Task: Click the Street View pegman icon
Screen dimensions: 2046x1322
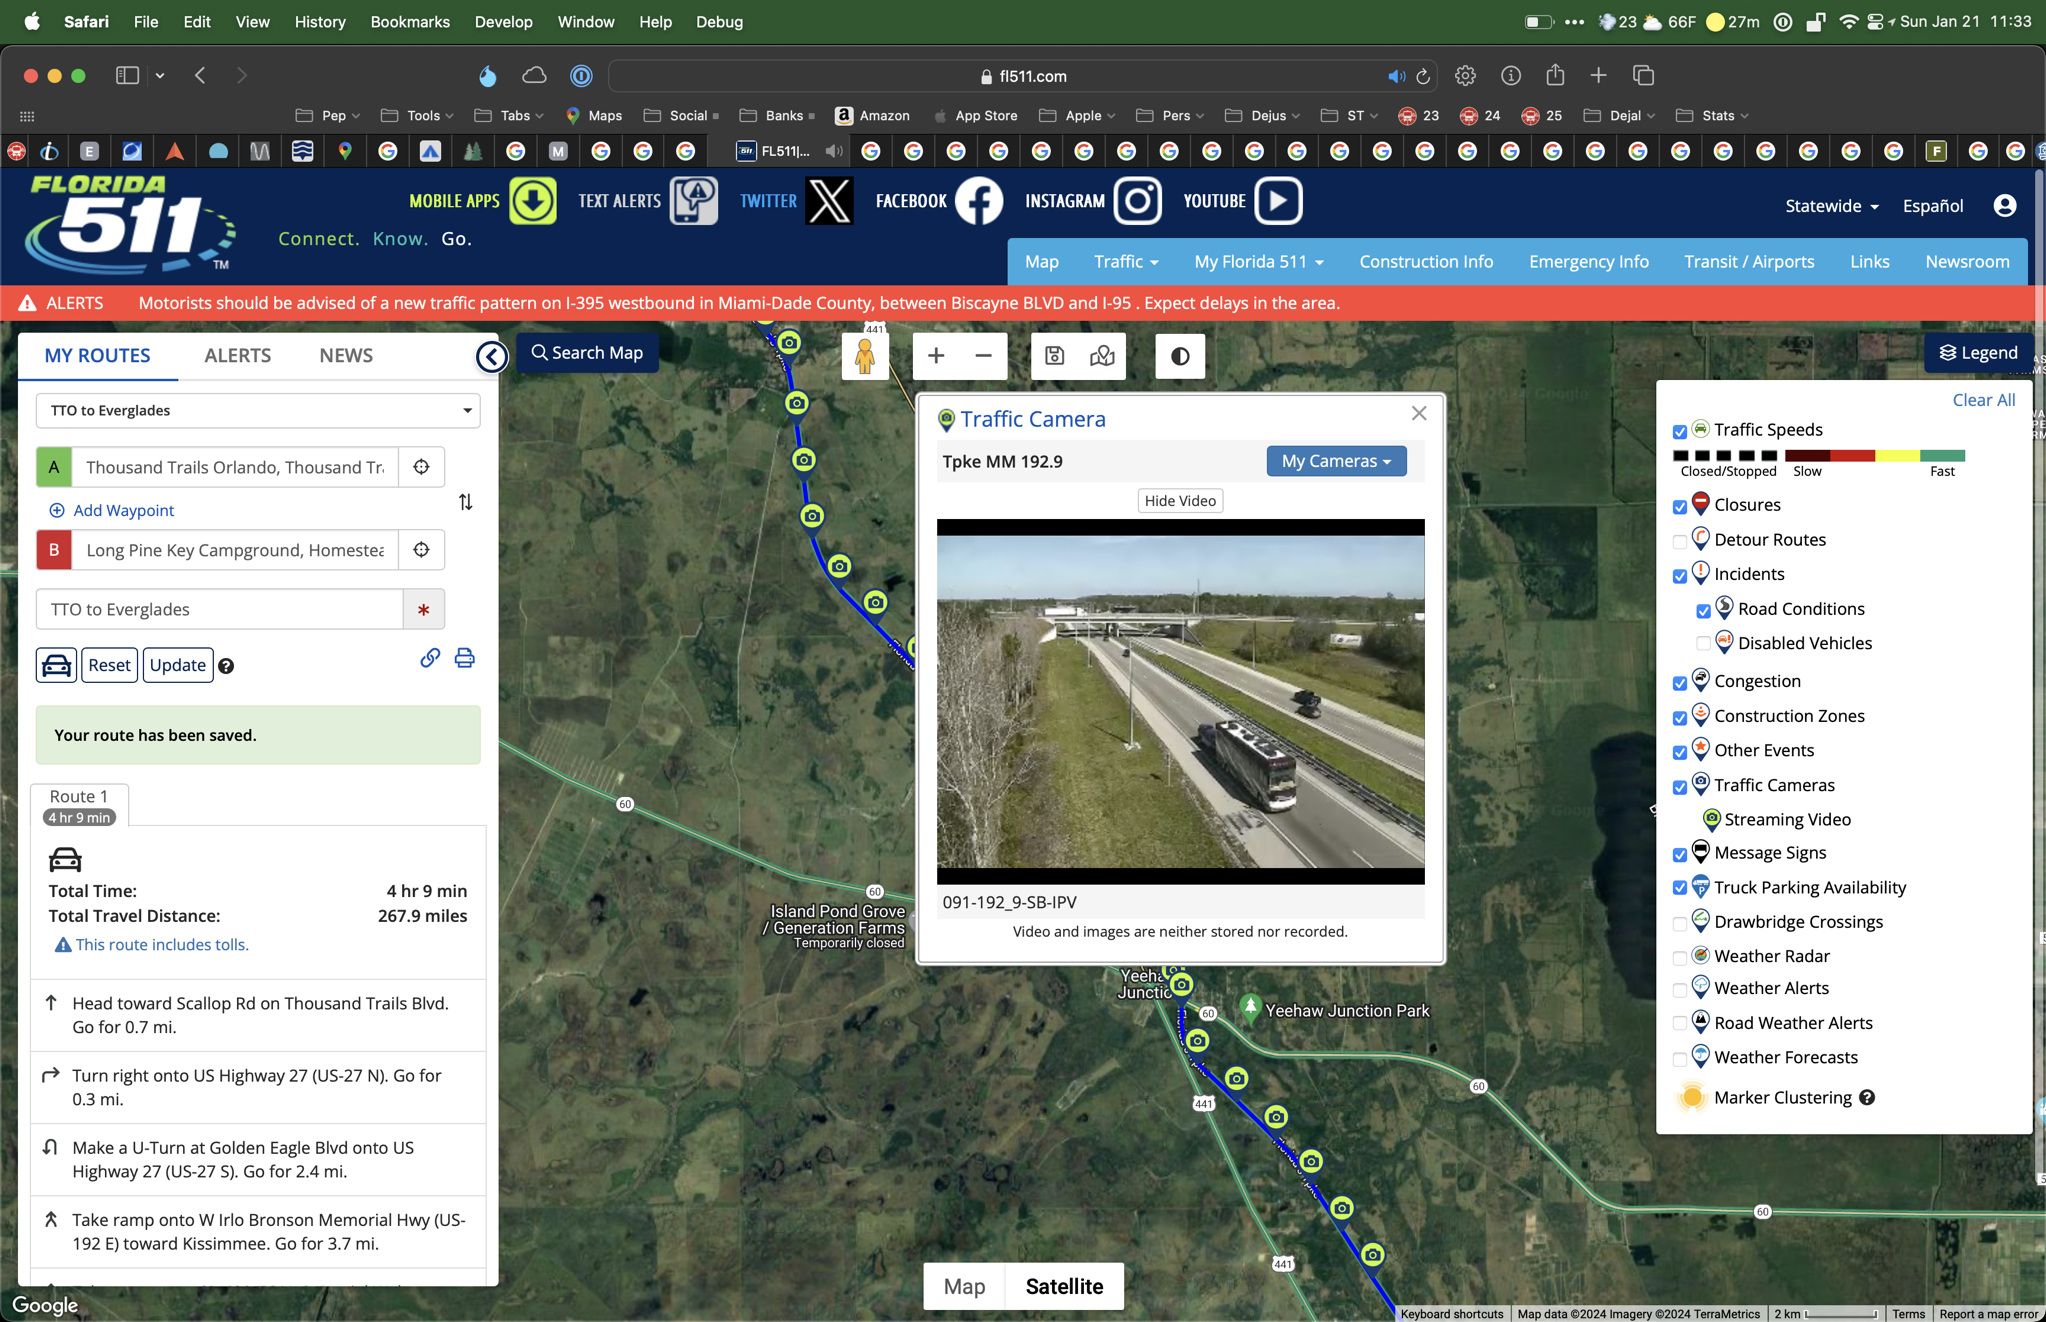Action: pos(865,356)
